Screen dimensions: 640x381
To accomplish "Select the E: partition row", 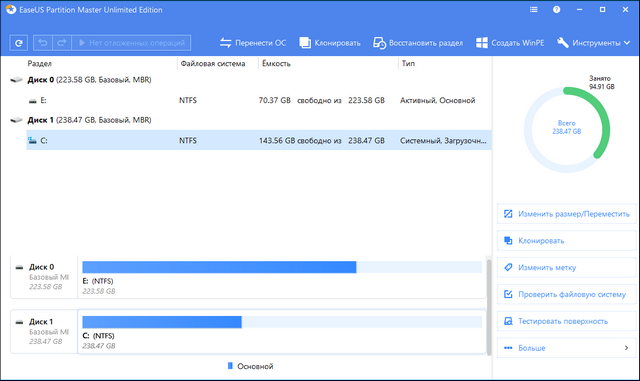I will click(259, 100).
